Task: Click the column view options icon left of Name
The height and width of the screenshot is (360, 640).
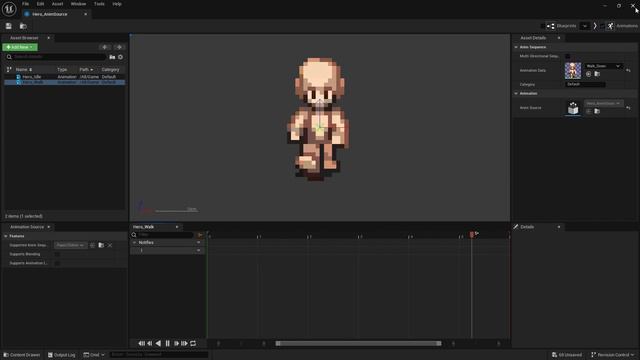Action: click(x=9, y=69)
